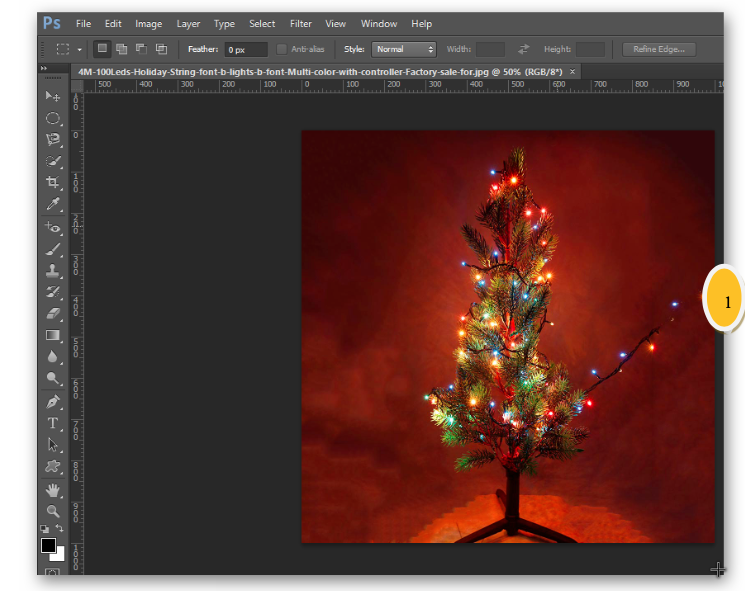Click the black foreground color swatch
This screenshot has height=591, width=745.
pyautogui.click(x=48, y=545)
